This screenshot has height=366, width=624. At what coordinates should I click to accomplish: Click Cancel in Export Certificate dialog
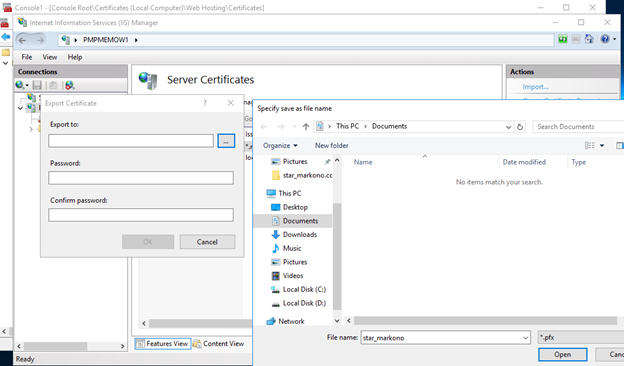207,242
